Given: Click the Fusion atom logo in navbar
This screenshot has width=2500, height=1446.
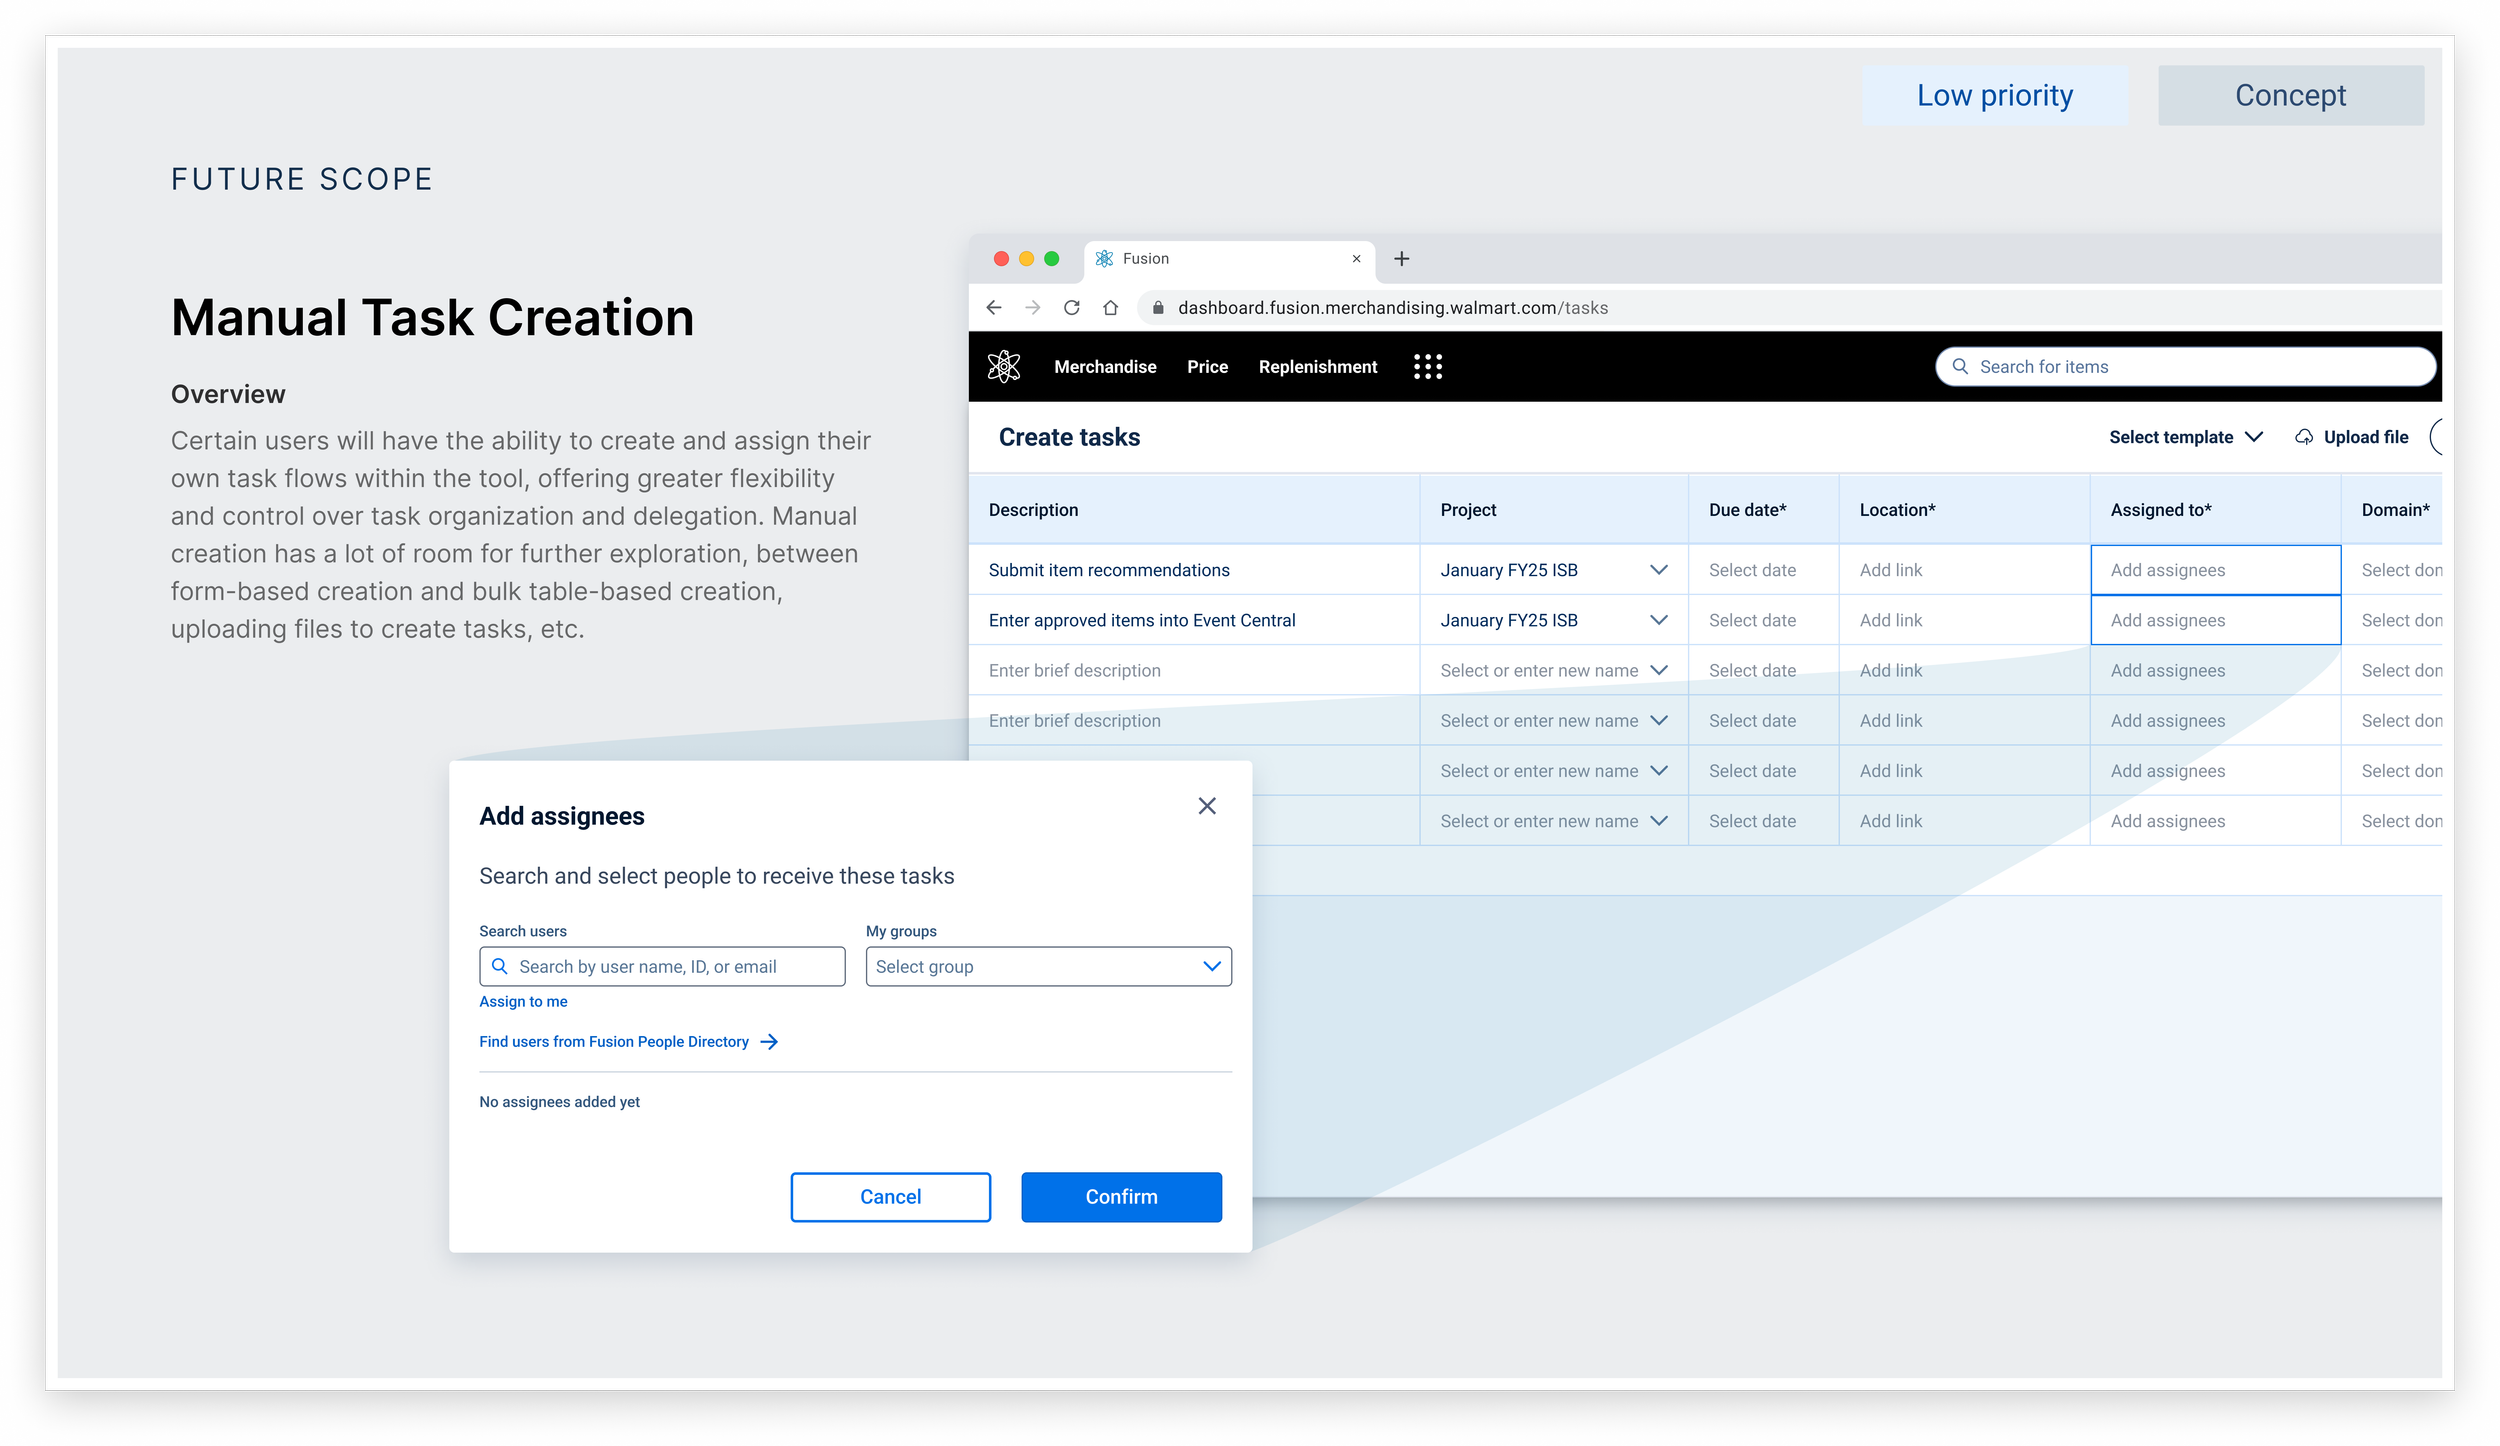Looking at the screenshot, I should [1003, 367].
